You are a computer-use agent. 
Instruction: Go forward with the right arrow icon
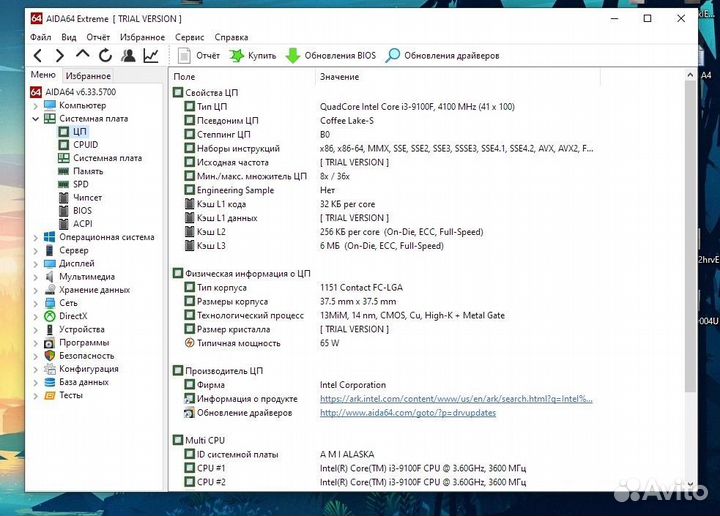pos(60,56)
